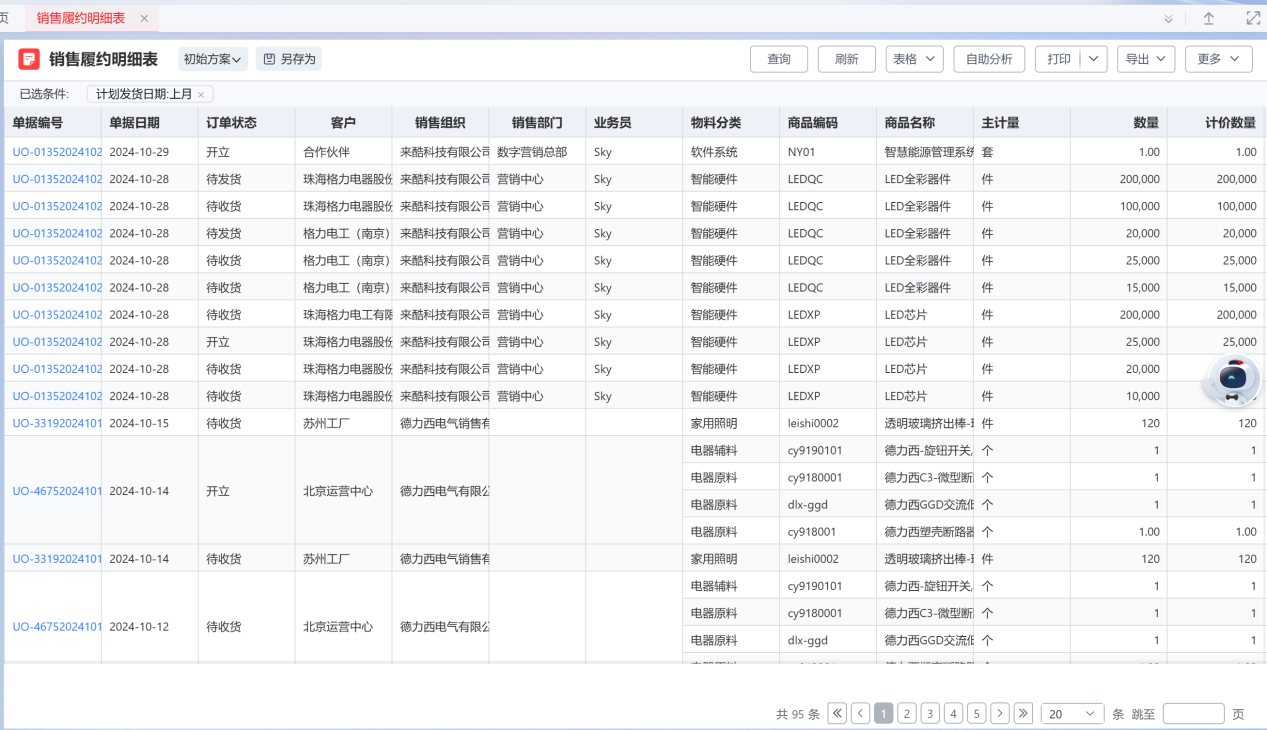The image size is (1267, 730).
Task: Go to page 3
Action: 930,713
